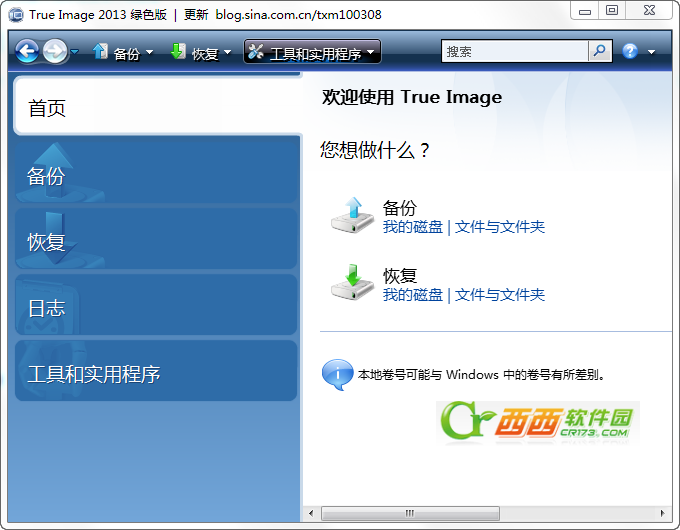Viewport: 680px width, 530px height.
Task: Click toolbar 恢复 green download icon
Action: [x=178, y=52]
